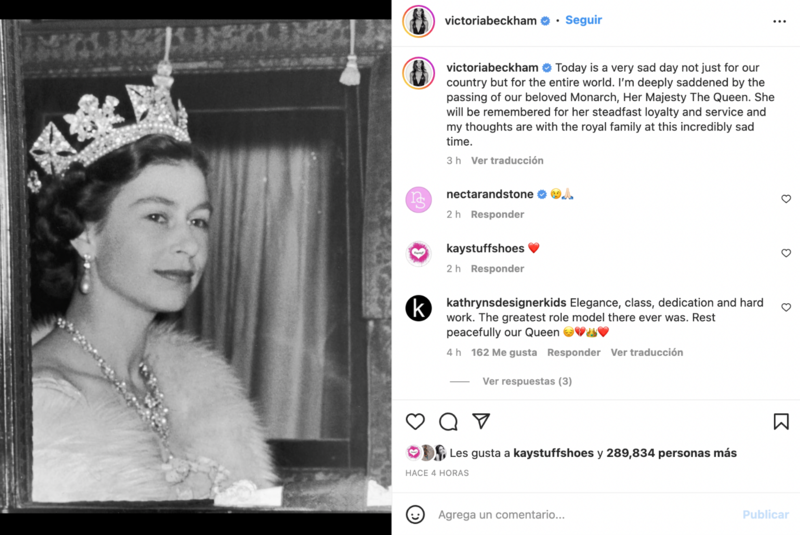Image resolution: width=800 pixels, height=535 pixels.
Task: Like the kaystuffshoes comment
Action: click(x=786, y=253)
